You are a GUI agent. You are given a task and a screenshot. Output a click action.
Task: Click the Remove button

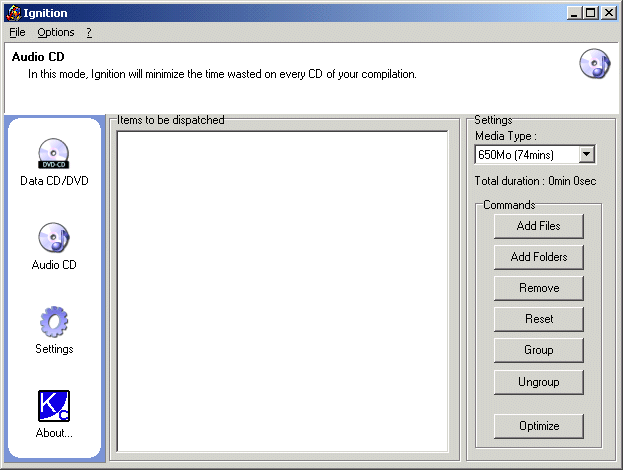pos(538,288)
